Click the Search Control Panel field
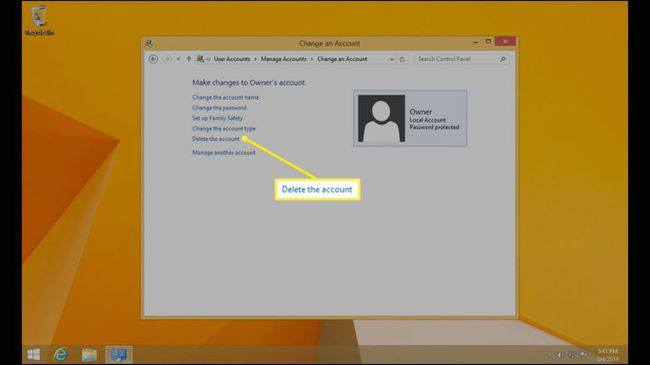Image resolution: width=650 pixels, height=365 pixels. [461, 59]
